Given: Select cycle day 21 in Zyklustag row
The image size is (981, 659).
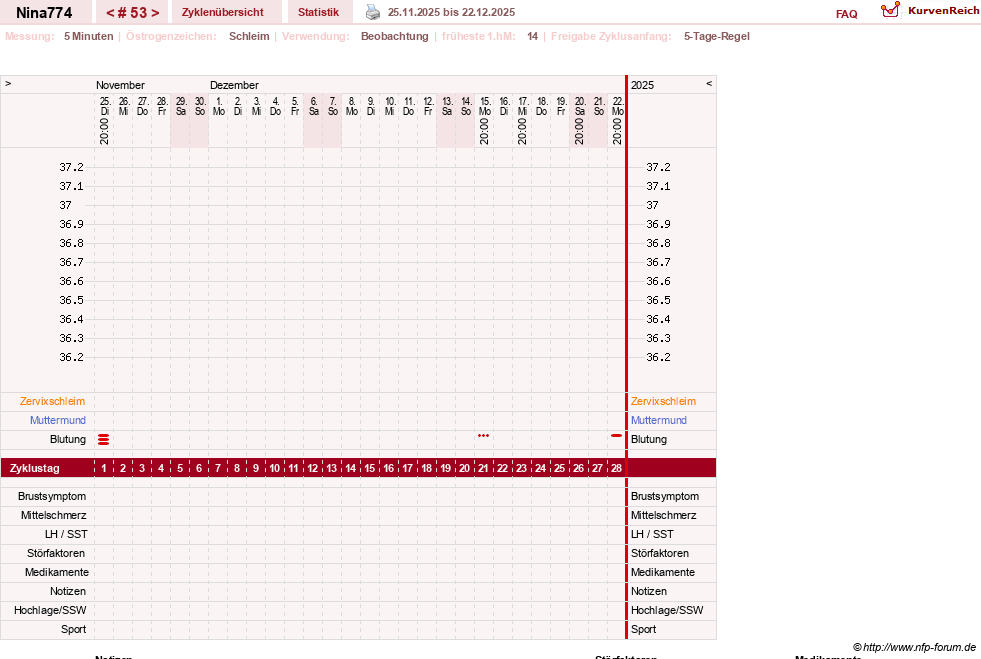Looking at the screenshot, I should [x=484, y=468].
